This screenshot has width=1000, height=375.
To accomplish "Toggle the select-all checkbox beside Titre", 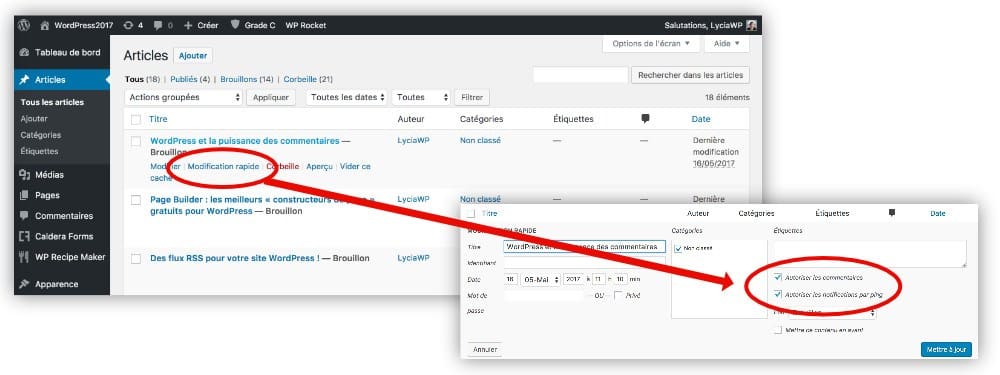I will (135, 119).
